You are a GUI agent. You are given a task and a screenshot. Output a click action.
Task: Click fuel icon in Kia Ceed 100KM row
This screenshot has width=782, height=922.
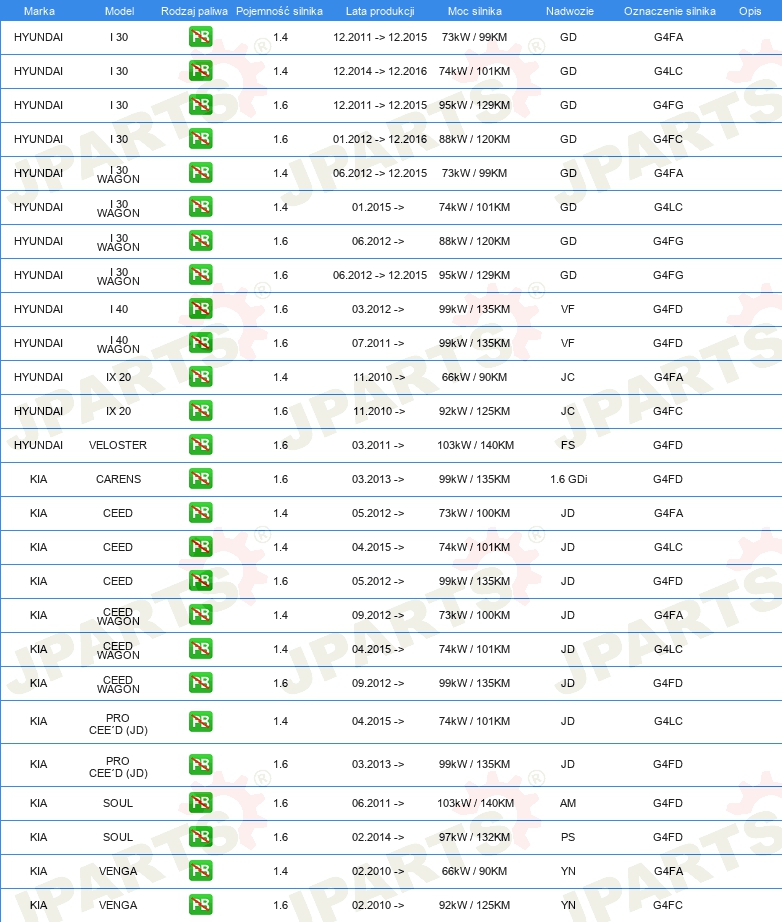200,513
